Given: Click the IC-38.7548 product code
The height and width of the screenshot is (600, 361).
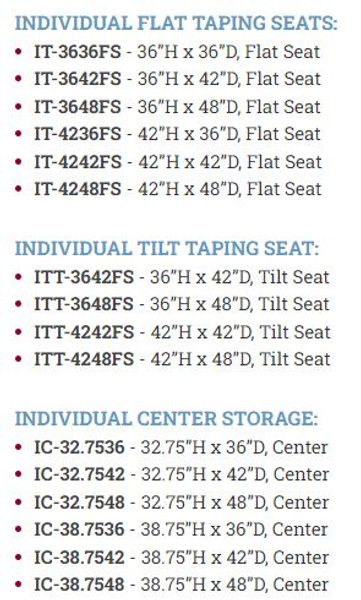Looking at the screenshot, I should (x=80, y=585).
